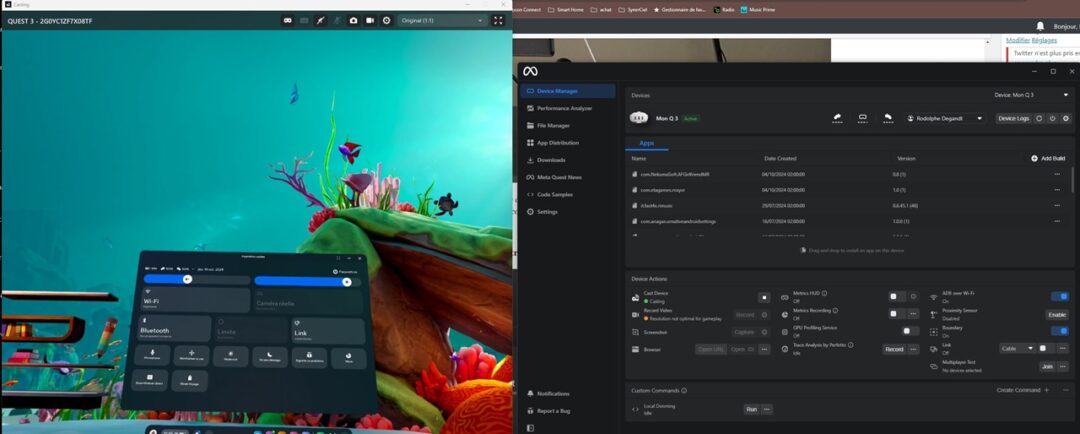
Task: Click the VR headset icon in Casting toolbar
Action: [x=287, y=21]
